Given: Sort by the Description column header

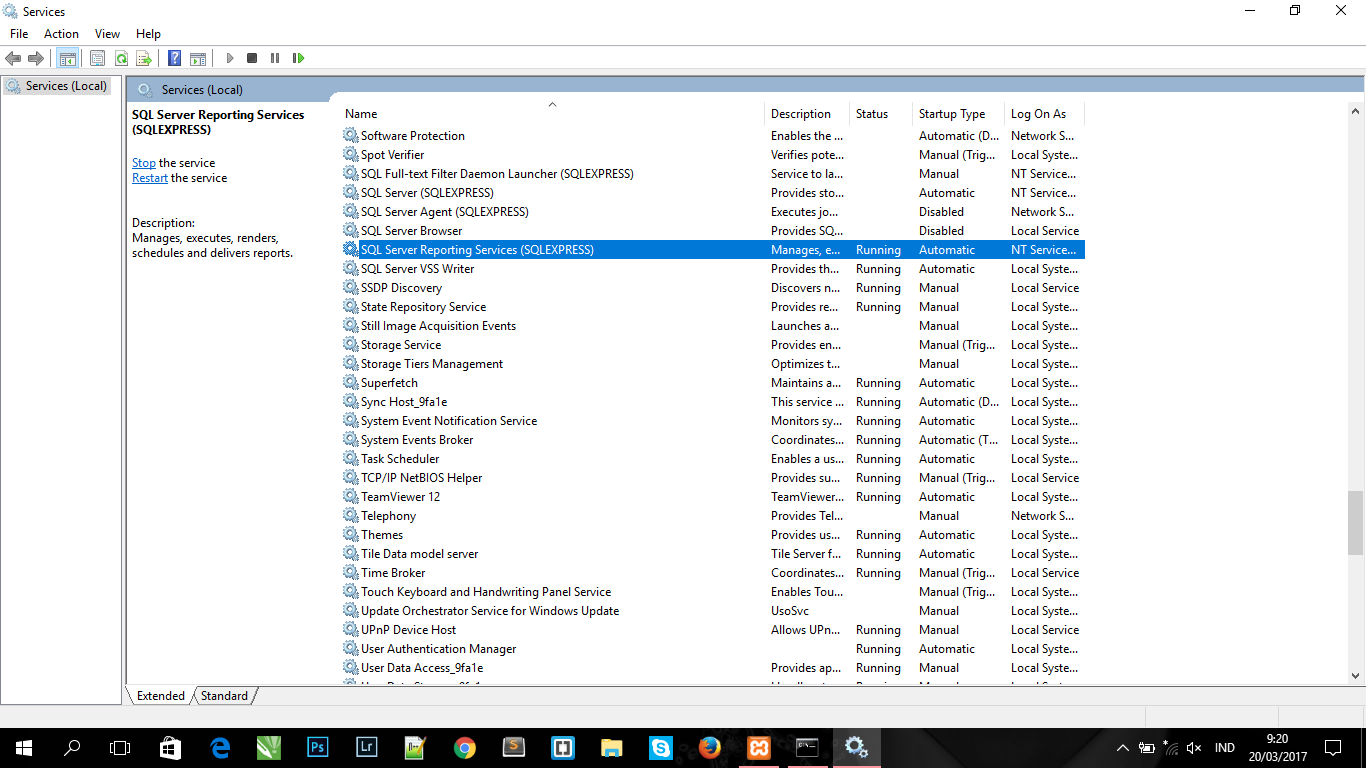Looking at the screenshot, I should click(808, 114).
